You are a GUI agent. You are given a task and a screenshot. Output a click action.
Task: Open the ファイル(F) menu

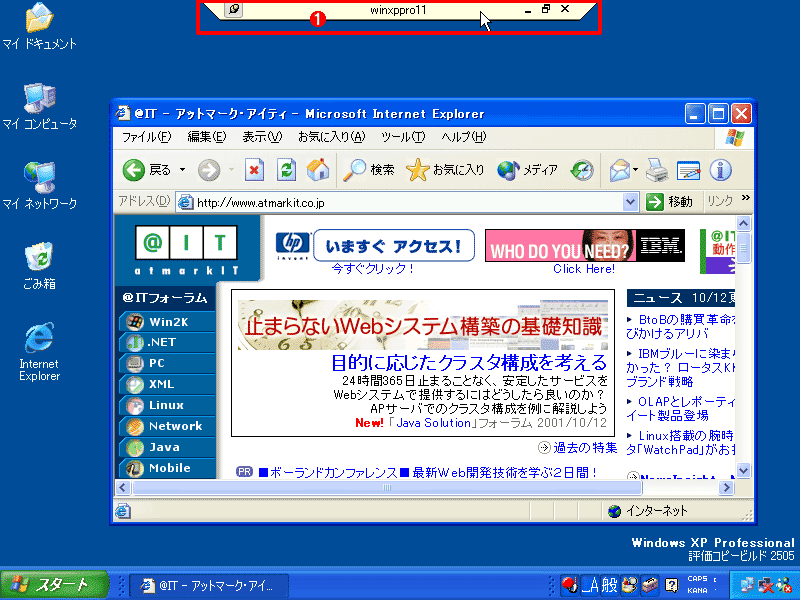146,137
